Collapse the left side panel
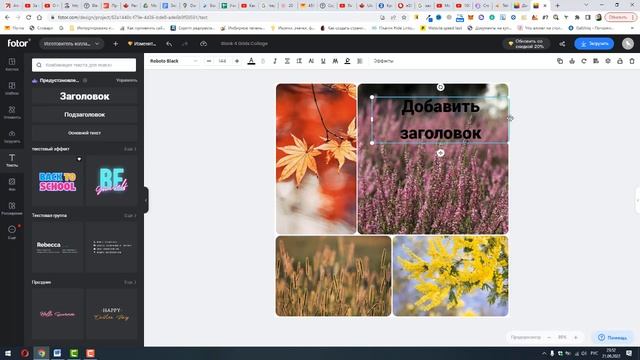The height and width of the screenshot is (360, 640). [146, 200]
